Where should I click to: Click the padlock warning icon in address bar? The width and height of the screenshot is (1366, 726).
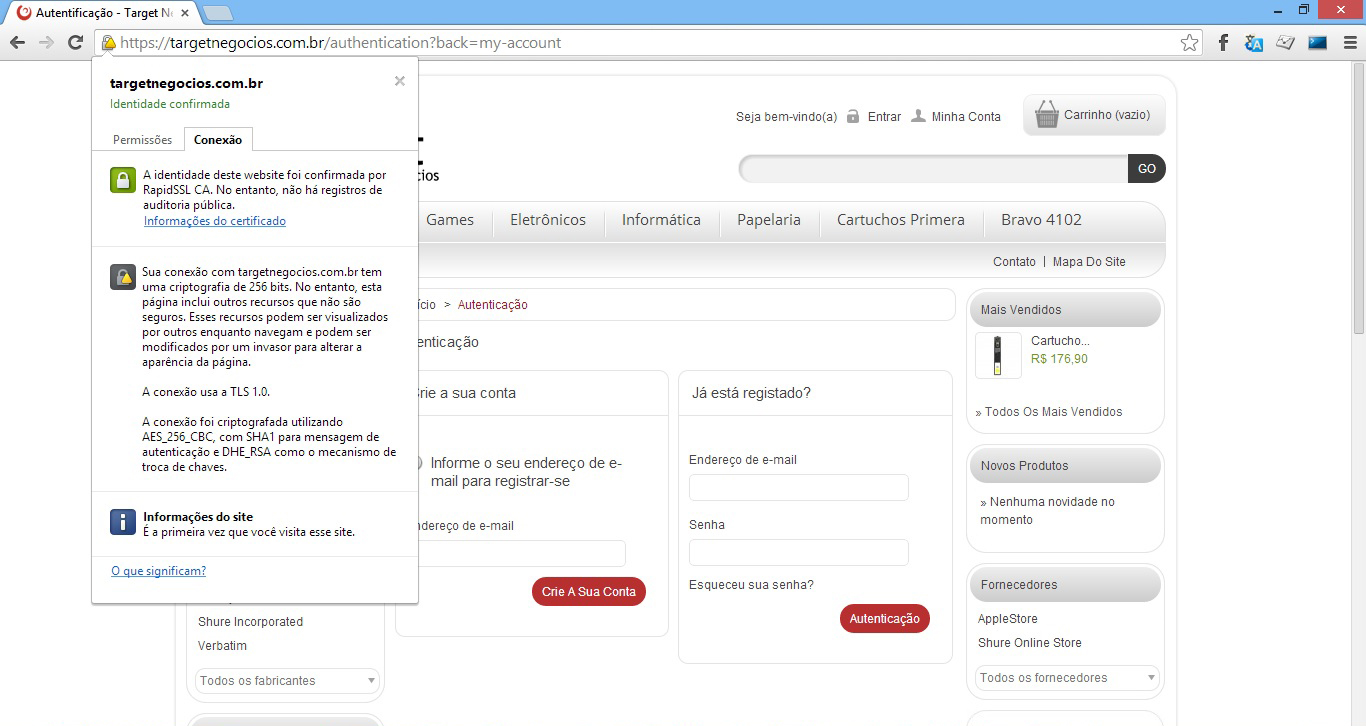pos(108,43)
